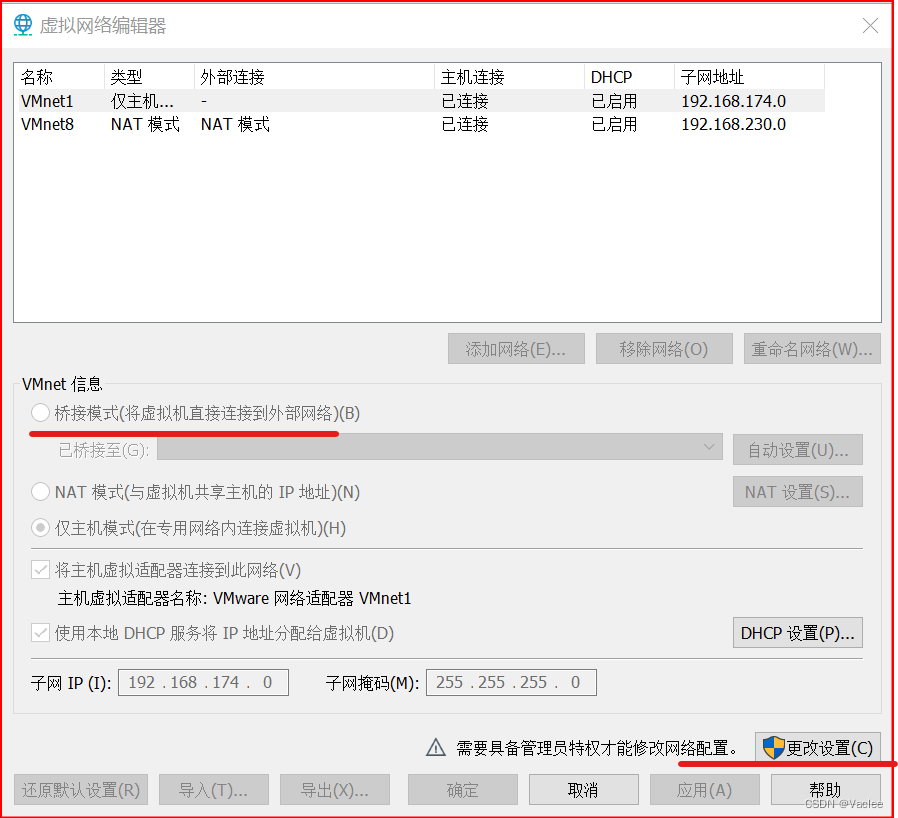898x818 pixels.
Task: Click the warning triangle icon beside admin notice
Action: click(436, 748)
